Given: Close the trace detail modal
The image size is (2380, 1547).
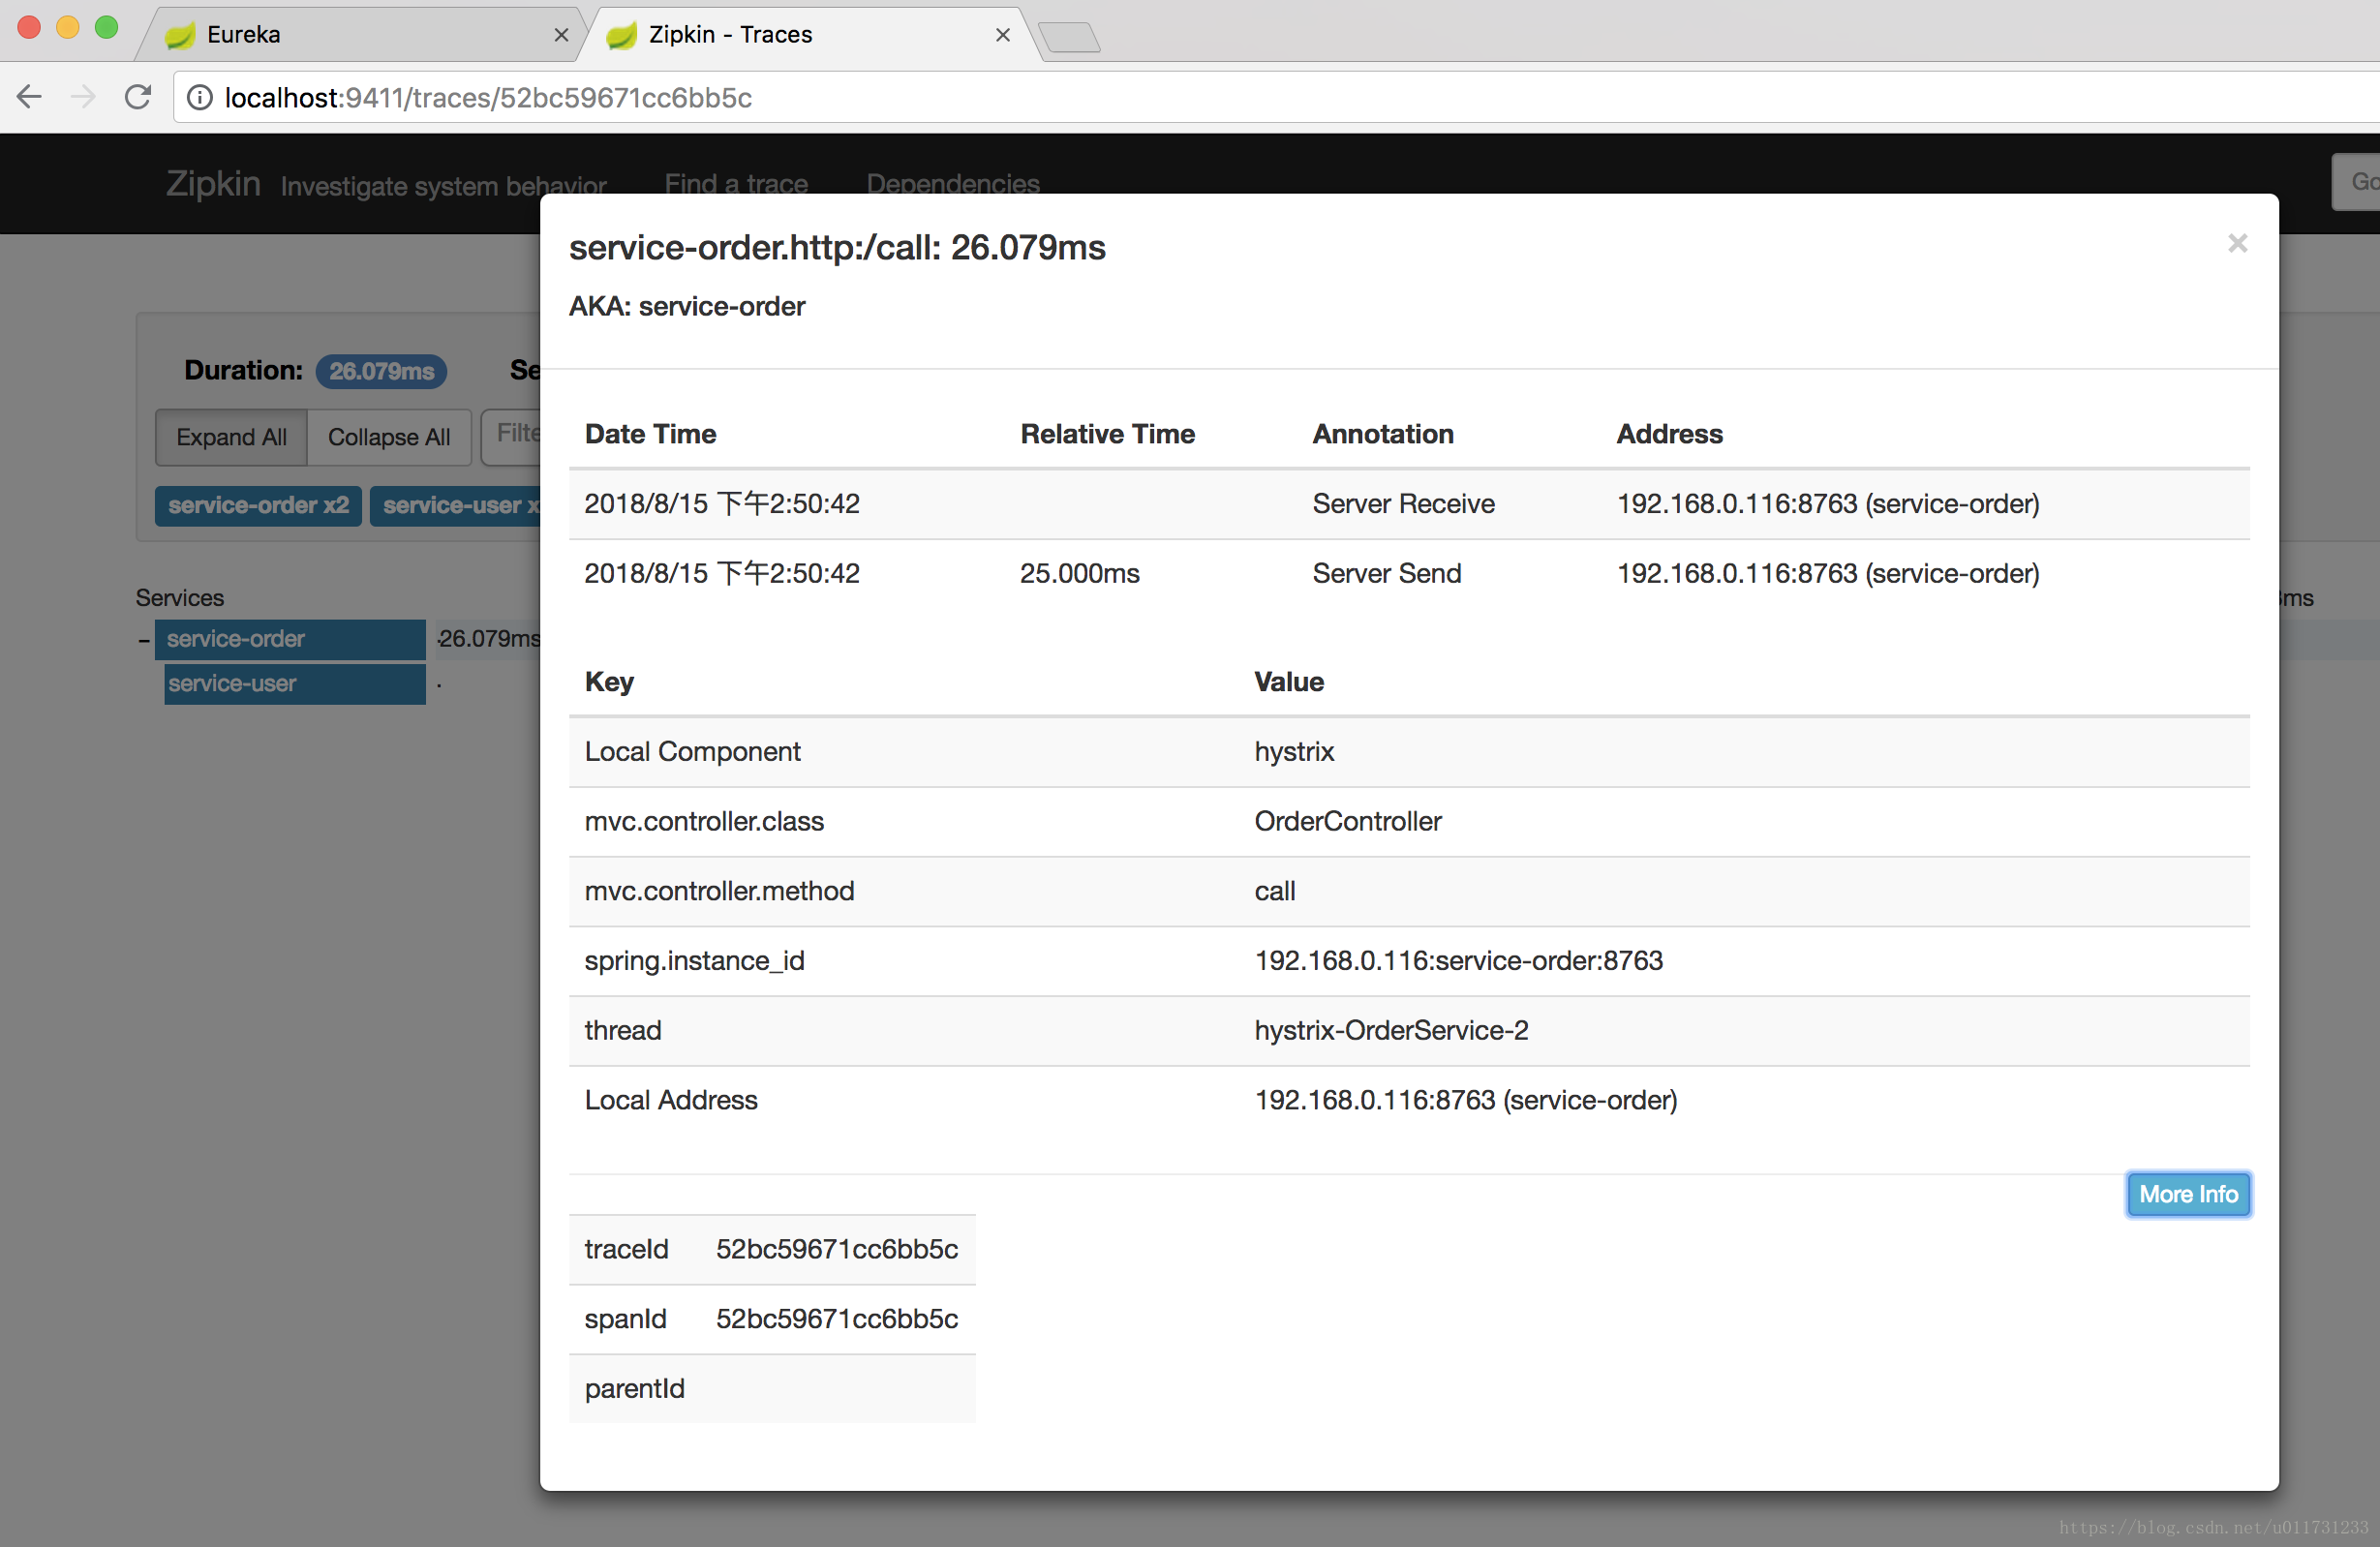Looking at the screenshot, I should pyautogui.click(x=2238, y=243).
